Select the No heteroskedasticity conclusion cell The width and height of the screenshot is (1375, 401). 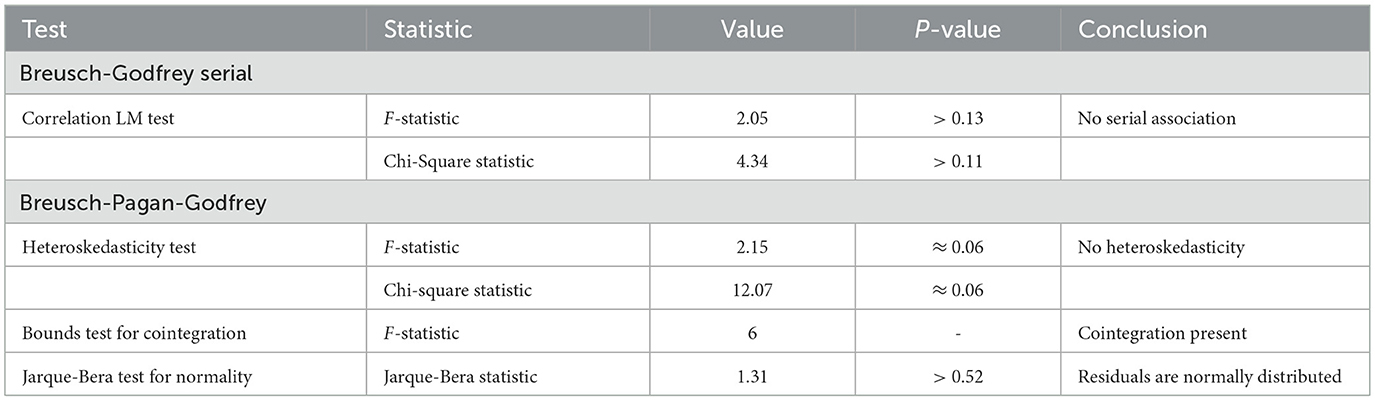coord(1161,247)
